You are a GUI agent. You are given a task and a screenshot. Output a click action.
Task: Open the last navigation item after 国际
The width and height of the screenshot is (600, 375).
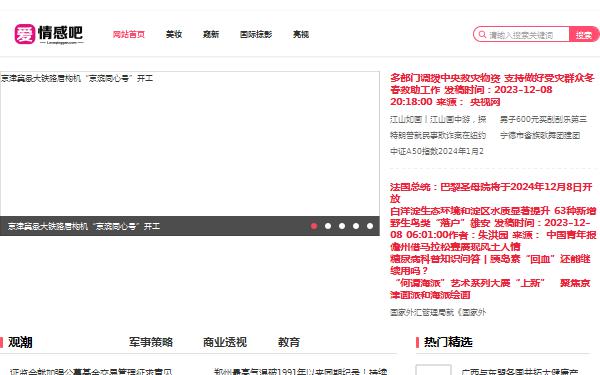tap(301, 34)
